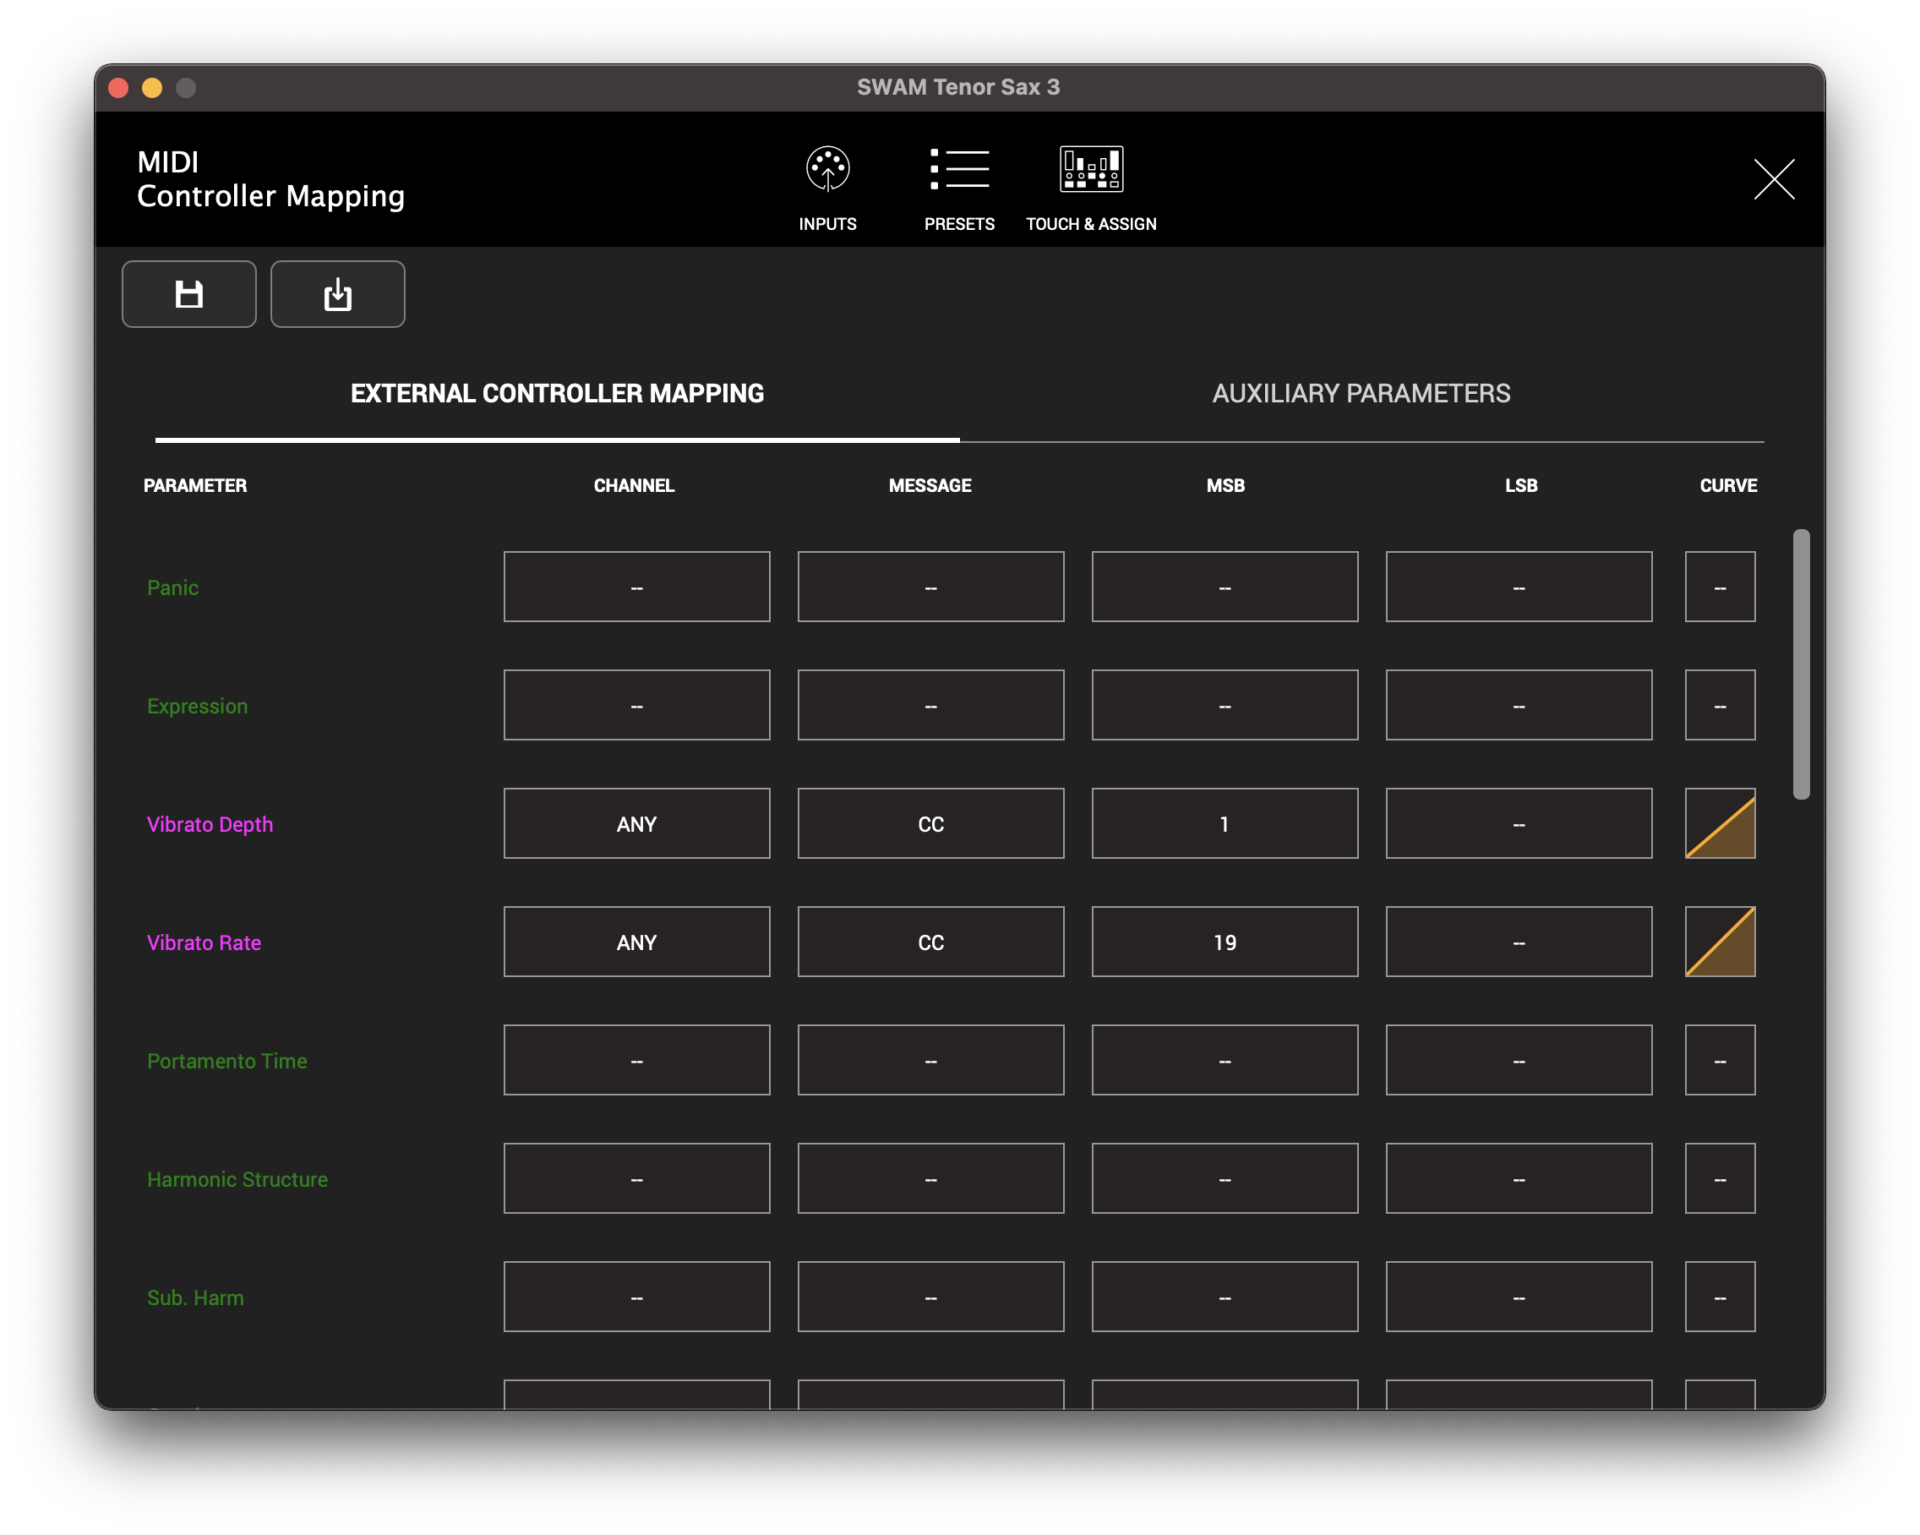Open the Channel selector for Vibrato Depth
This screenshot has width=1920, height=1535.
pyautogui.click(x=636, y=823)
